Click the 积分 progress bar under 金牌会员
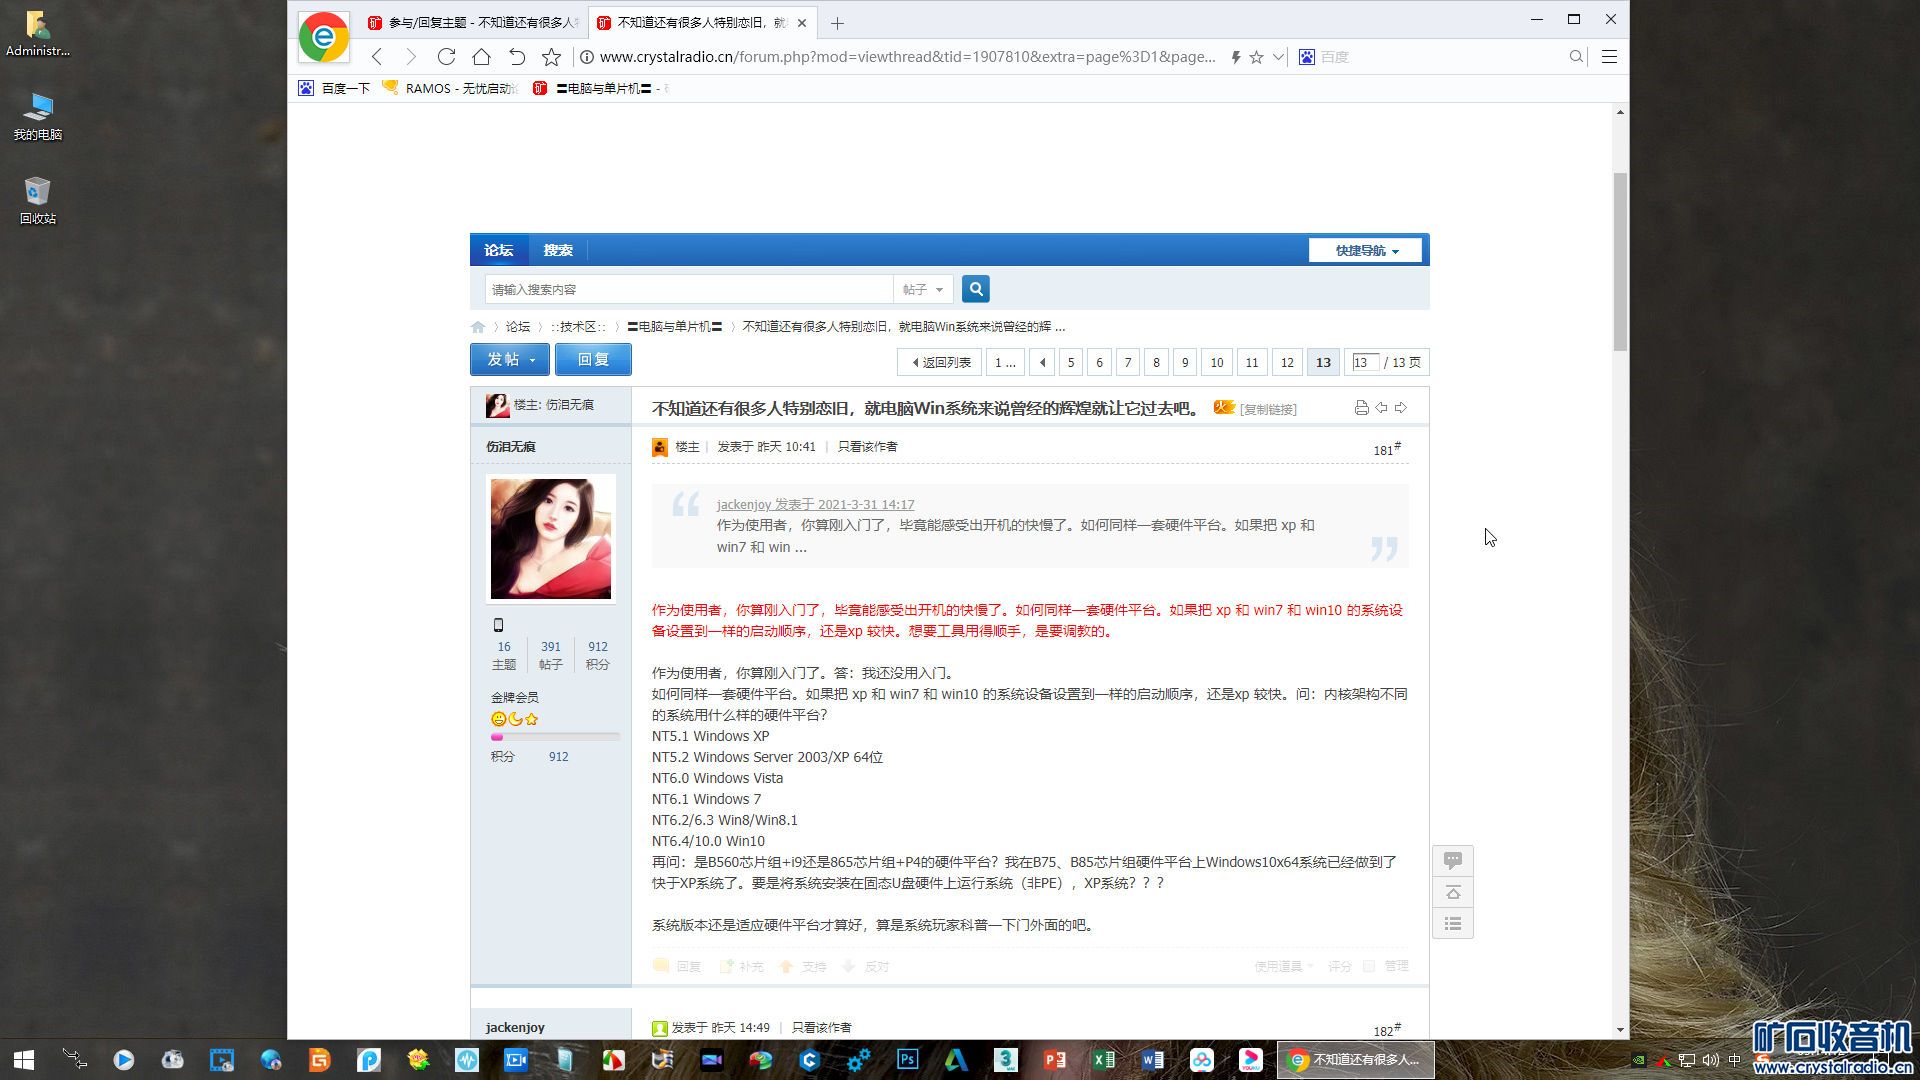Viewport: 1920px width, 1080px height. [x=555, y=737]
